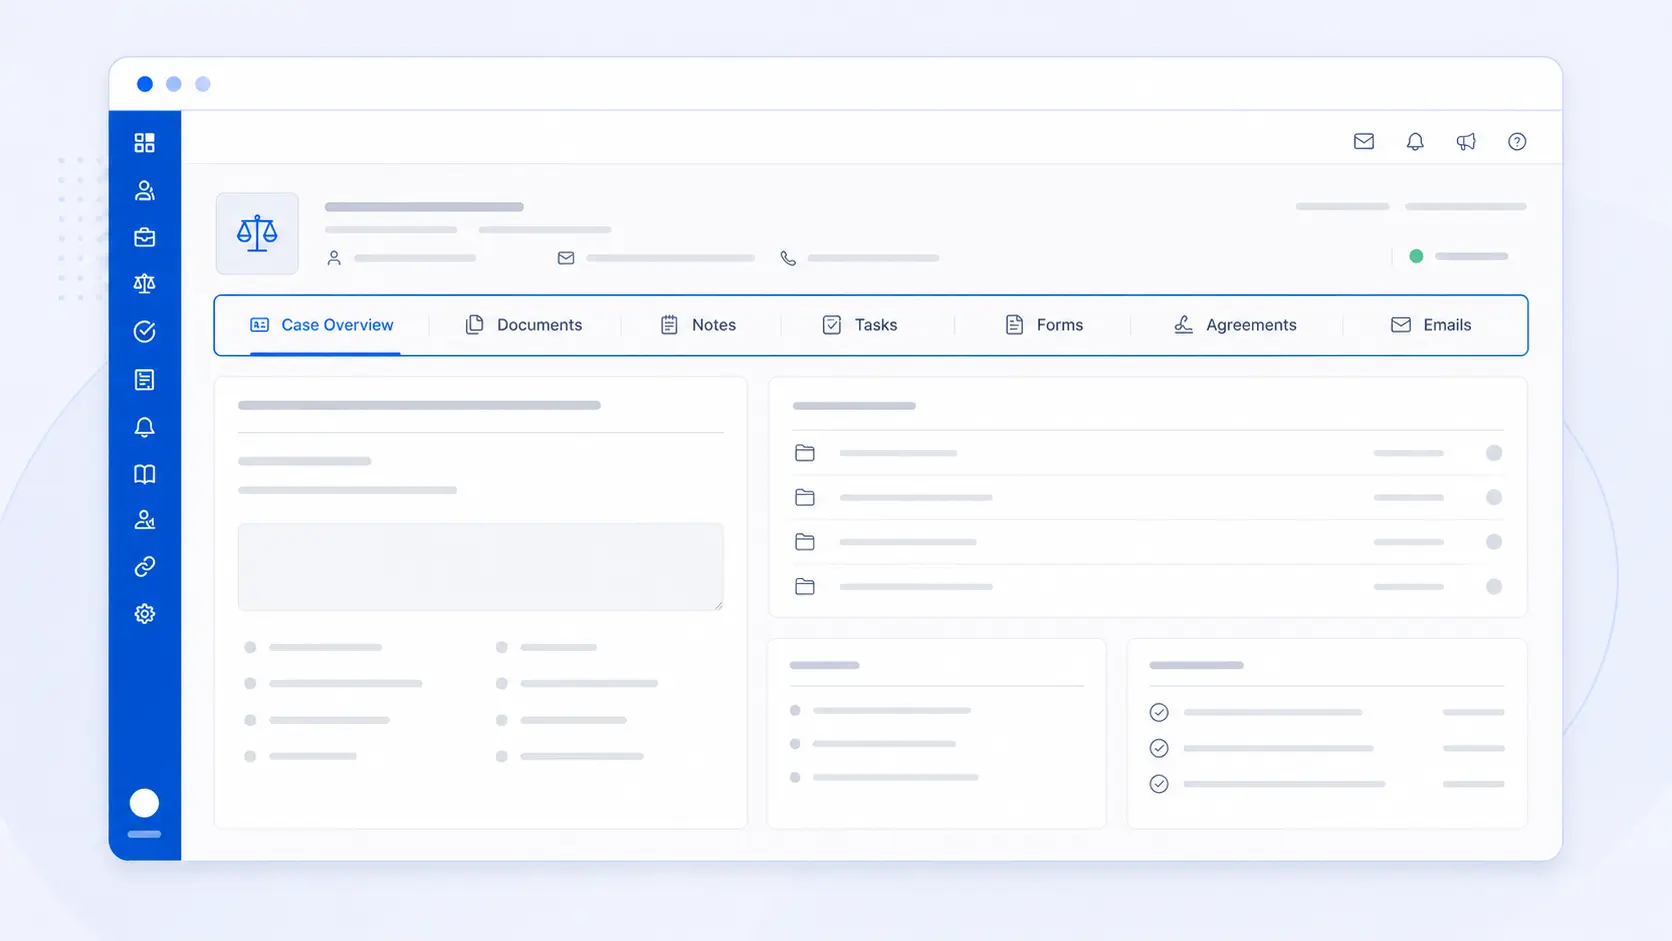Open the briefcase icon in sidebar
The height and width of the screenshot is (941, 1672).
click(x=145, y=237)
